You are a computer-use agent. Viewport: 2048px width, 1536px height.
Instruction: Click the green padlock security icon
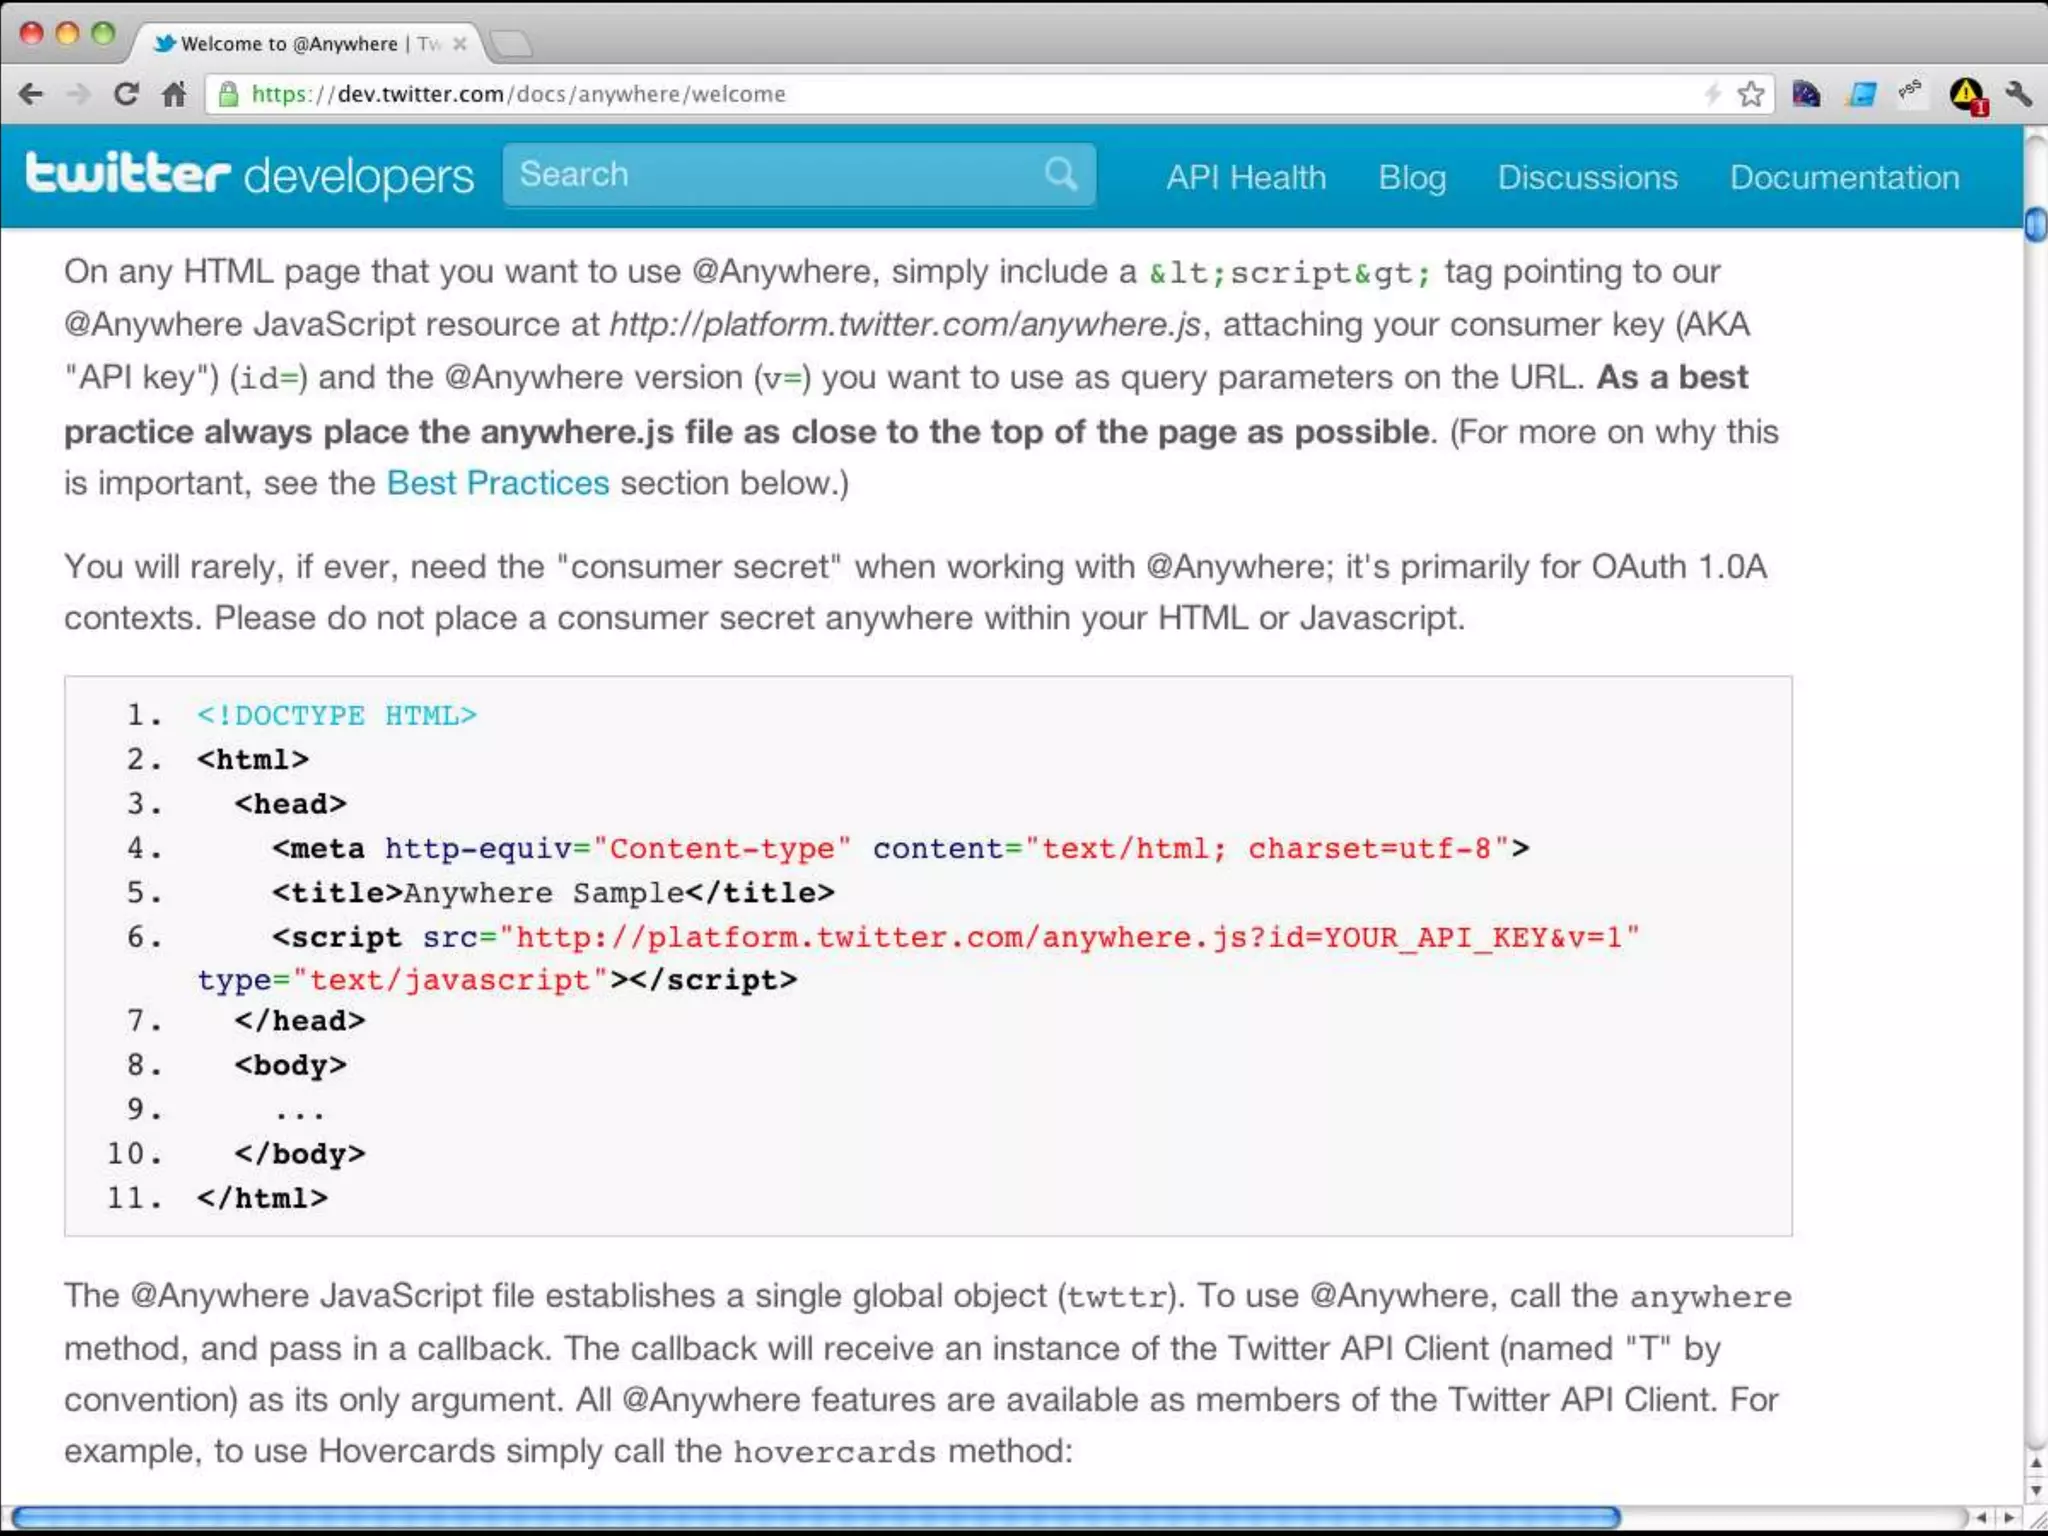(229, 94)
